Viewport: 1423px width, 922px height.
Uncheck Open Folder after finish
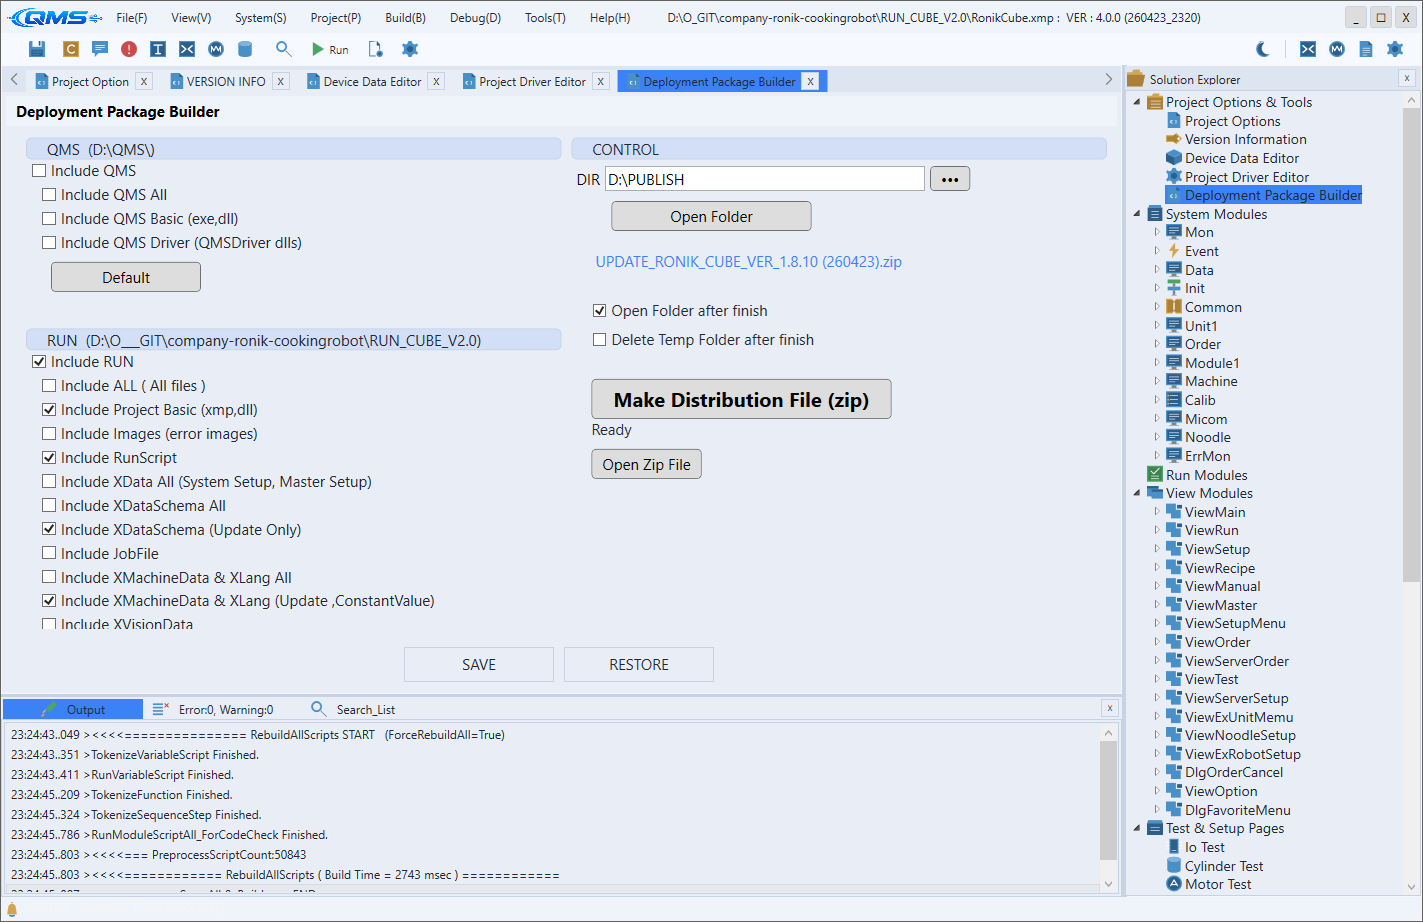(600, 311)
